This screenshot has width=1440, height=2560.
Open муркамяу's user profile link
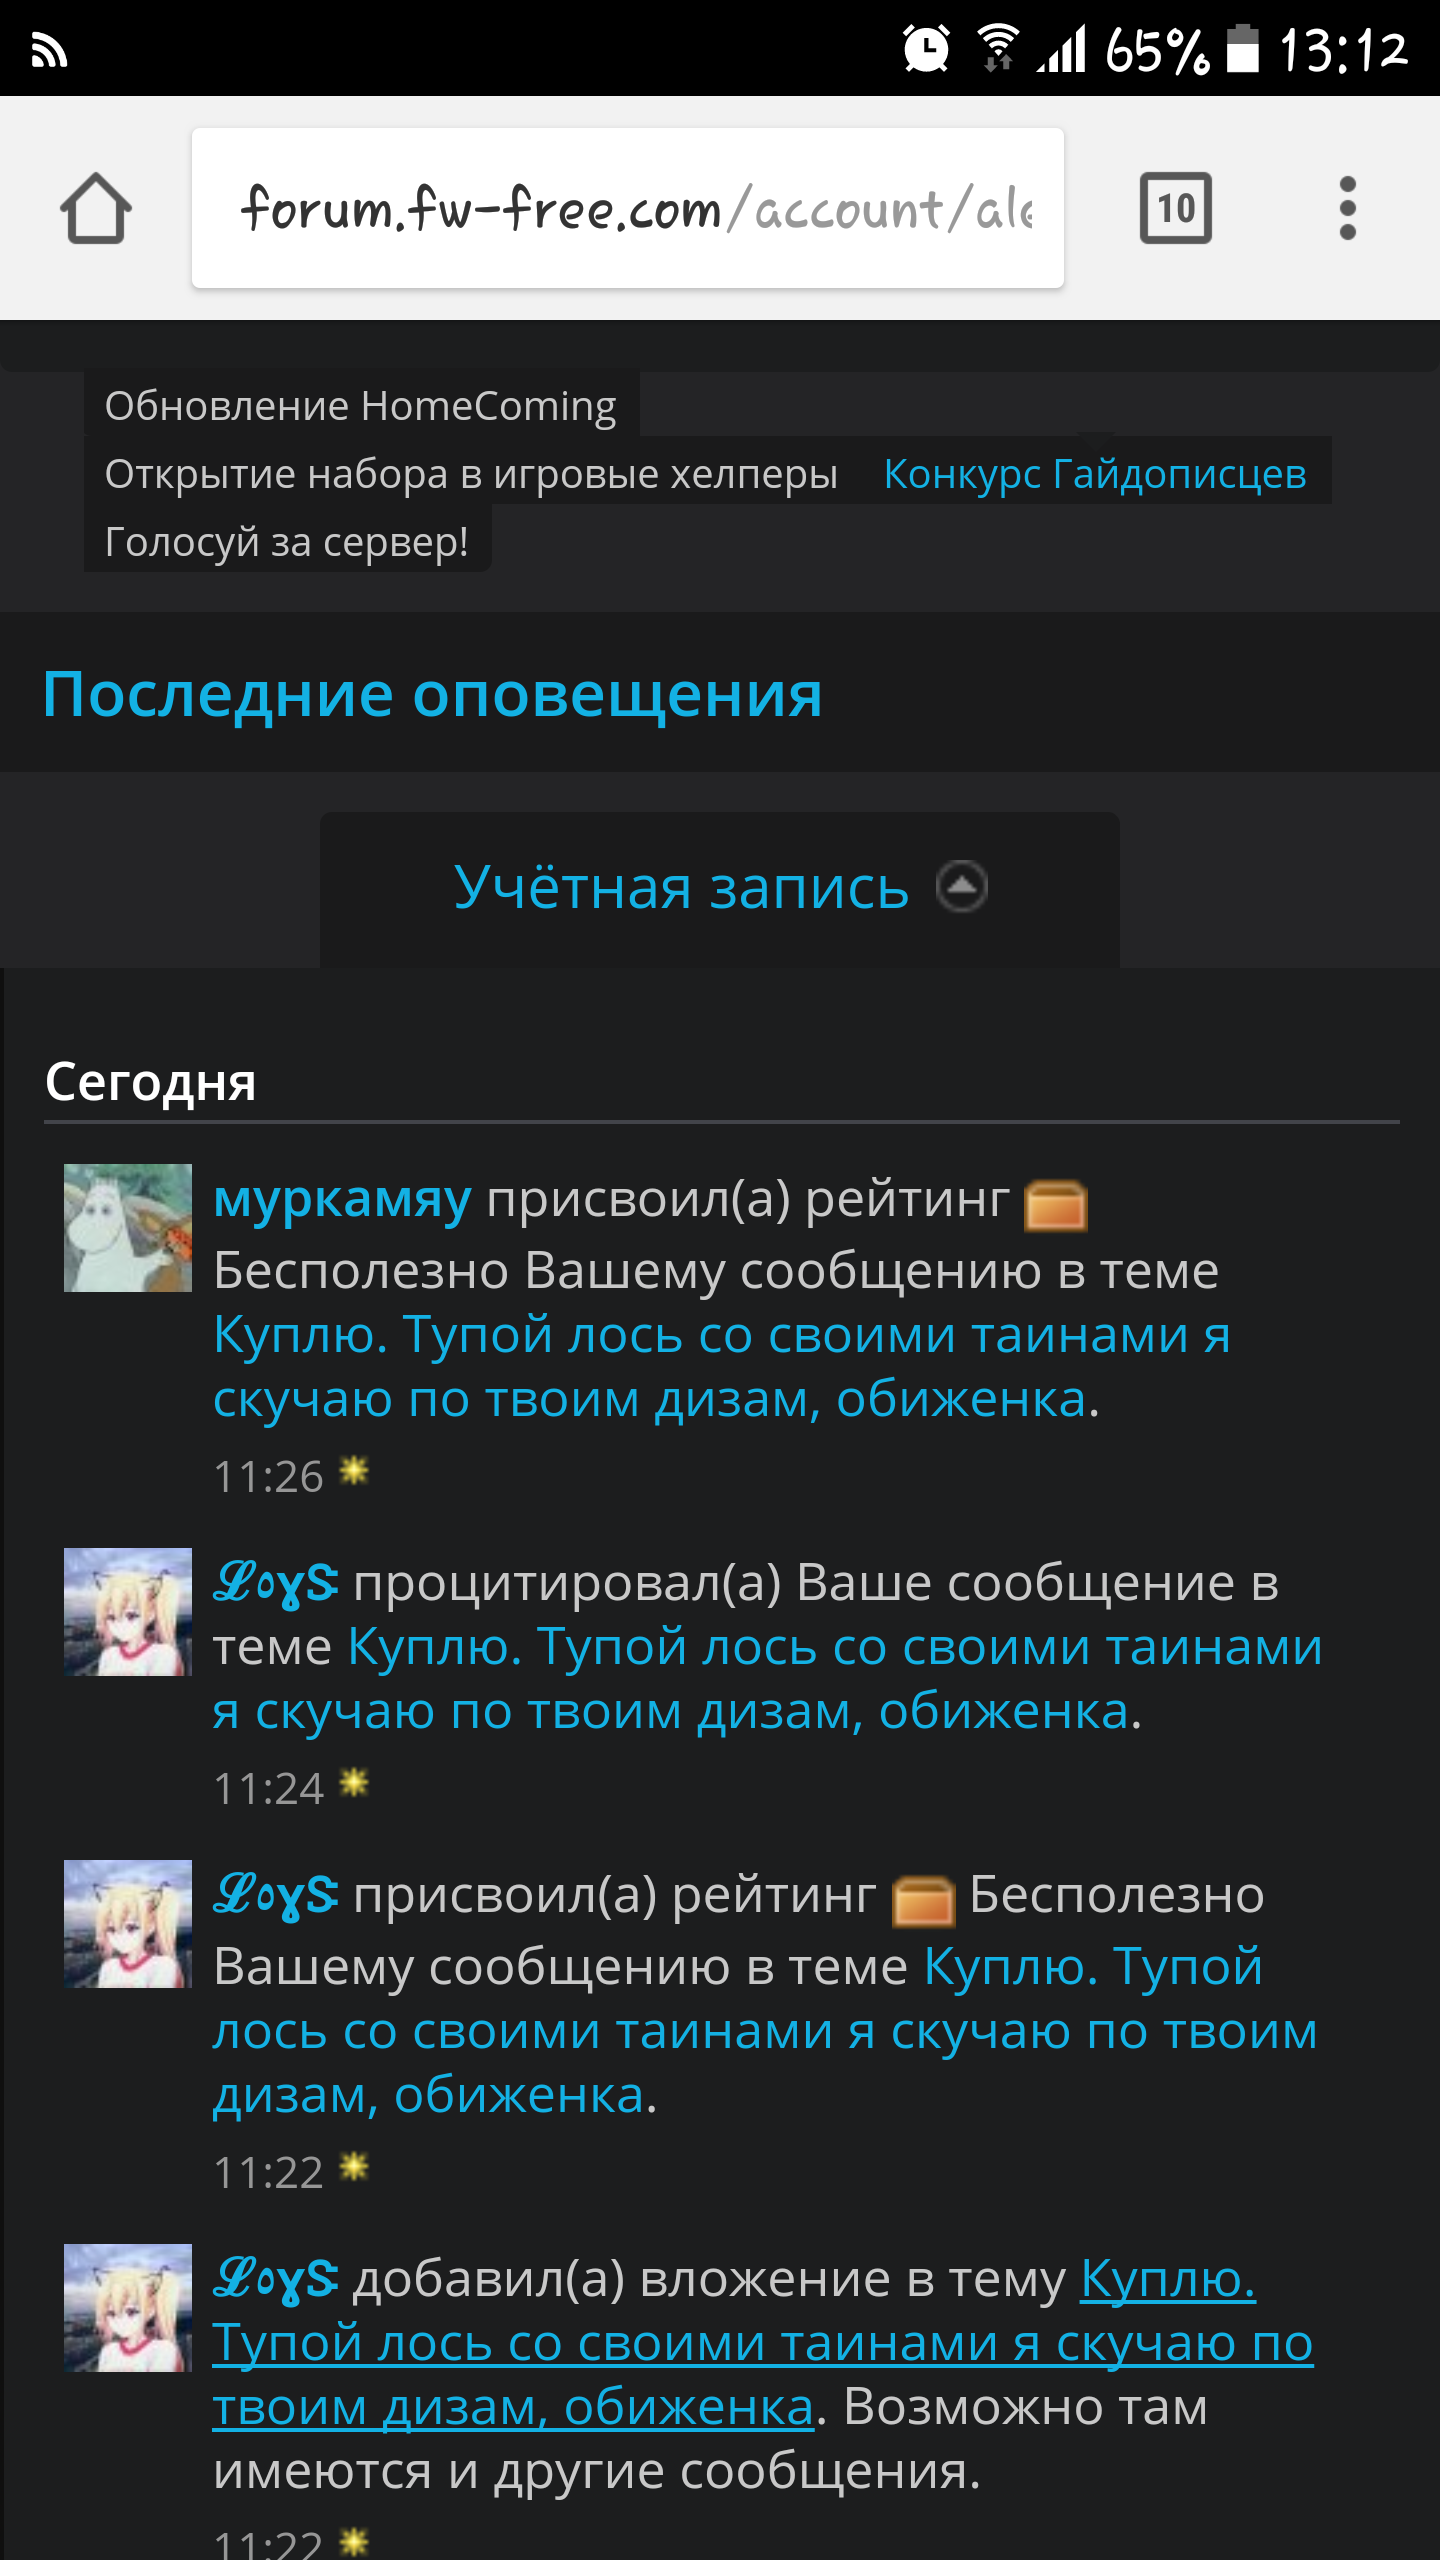click(342, 1199)
